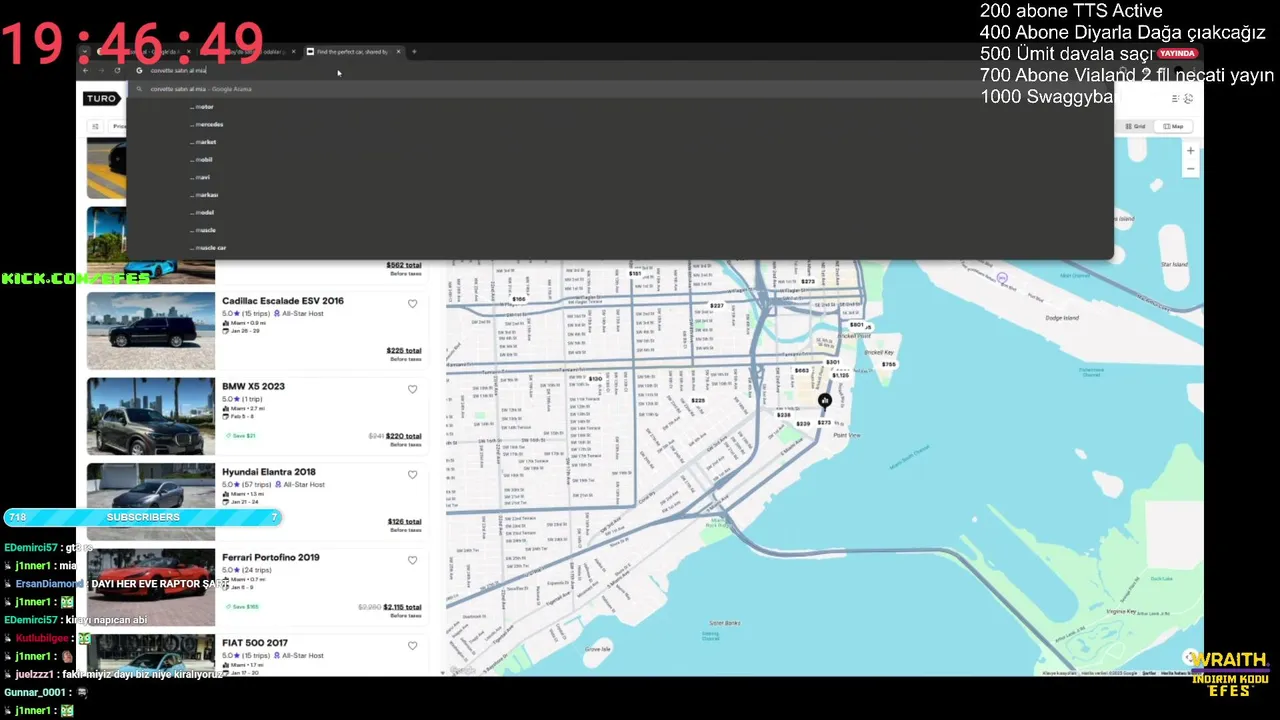Image resolution: width=1280 pixels, height=720 pixels.
Task: Select the $166 map price marker
Action: [x=518, y=299]
